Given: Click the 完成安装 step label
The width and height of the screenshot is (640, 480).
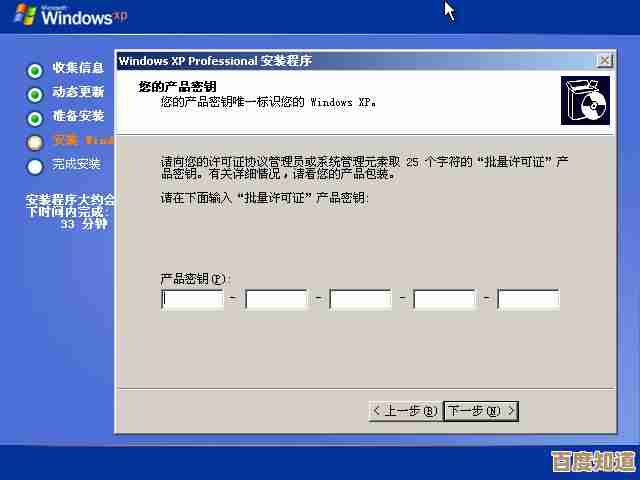Looking at the screenshot, I should 76,164.
